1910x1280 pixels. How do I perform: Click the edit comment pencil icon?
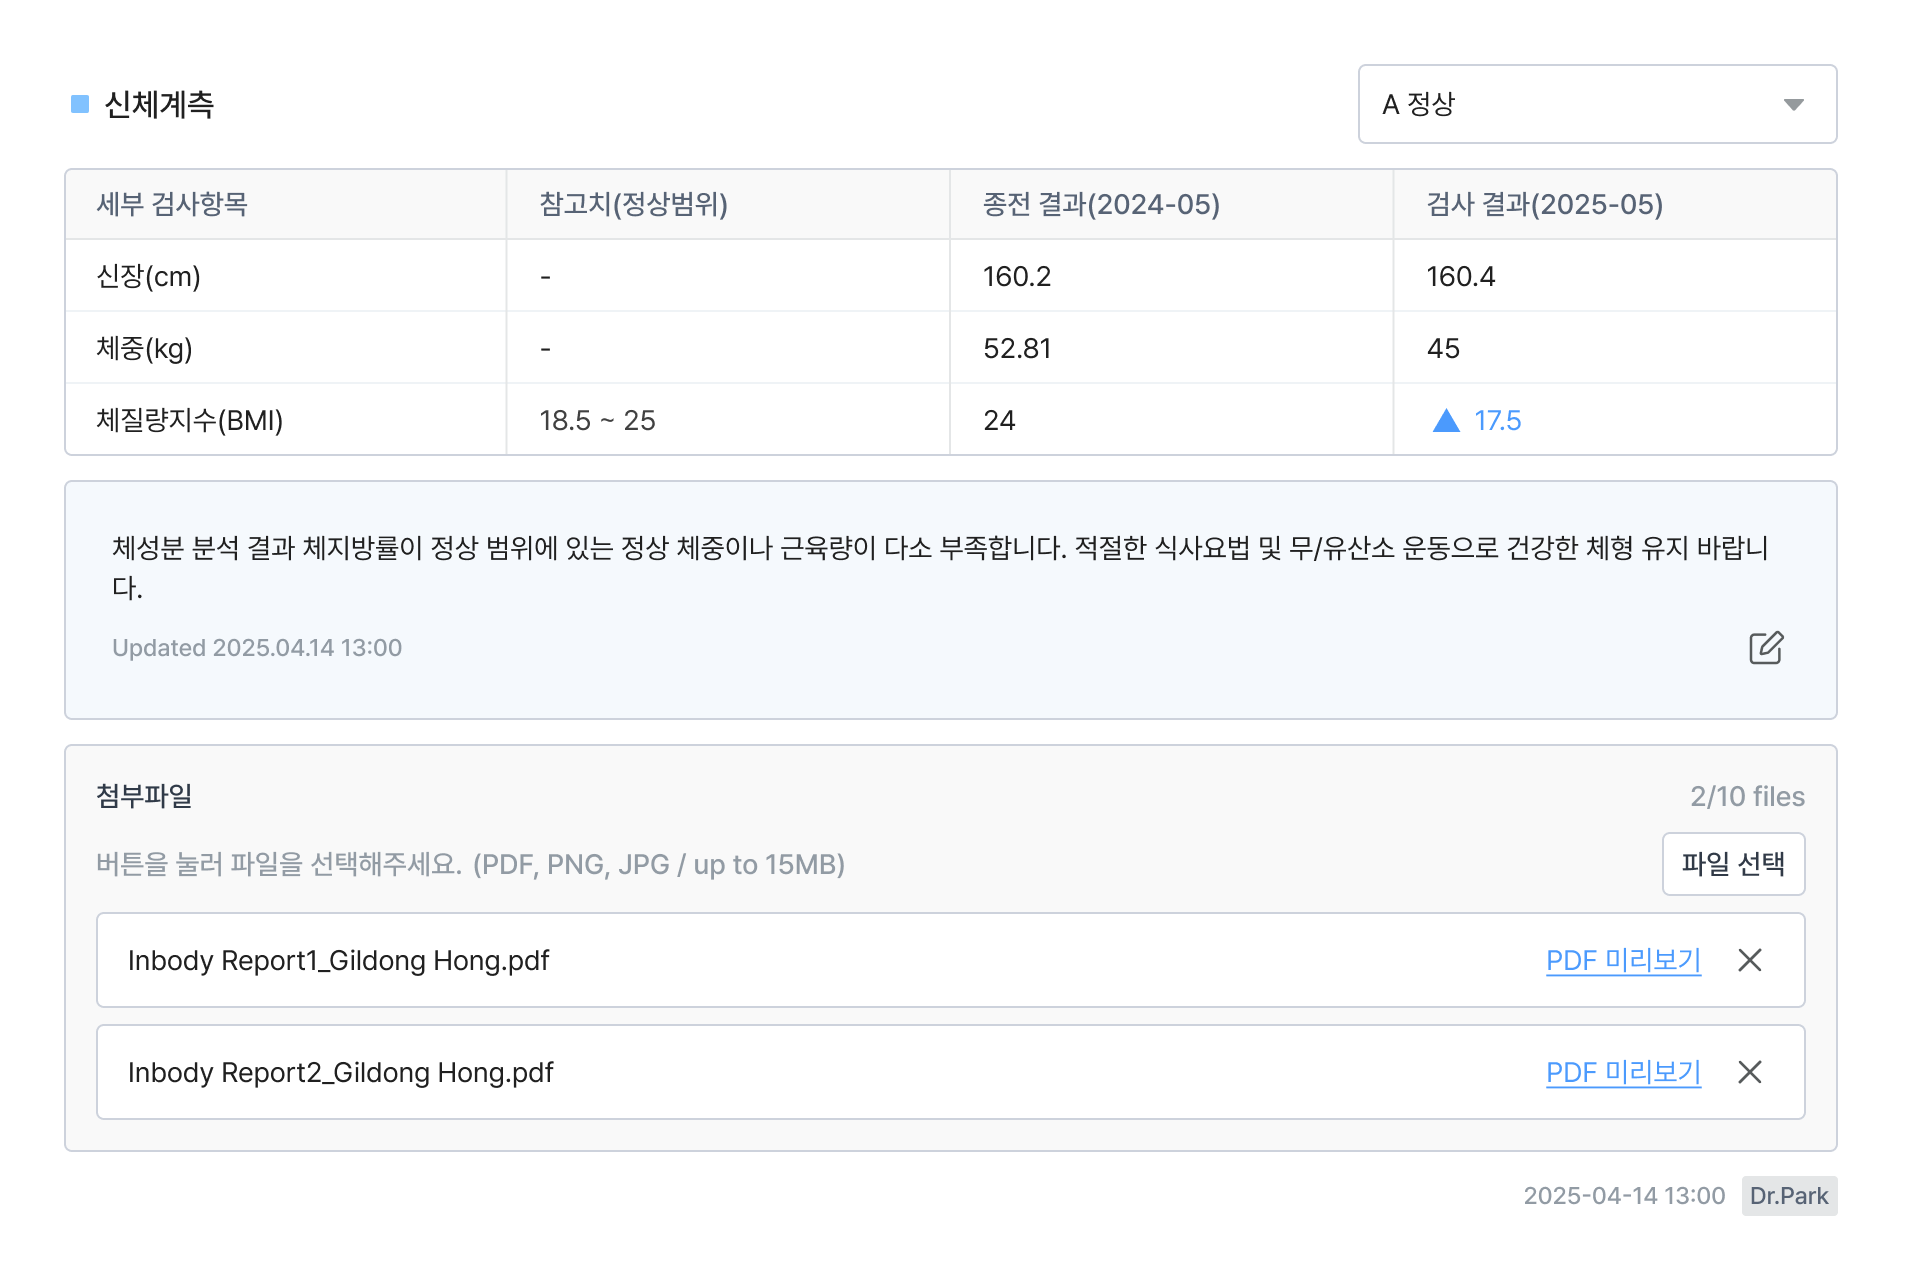(x=1766, y=648)
